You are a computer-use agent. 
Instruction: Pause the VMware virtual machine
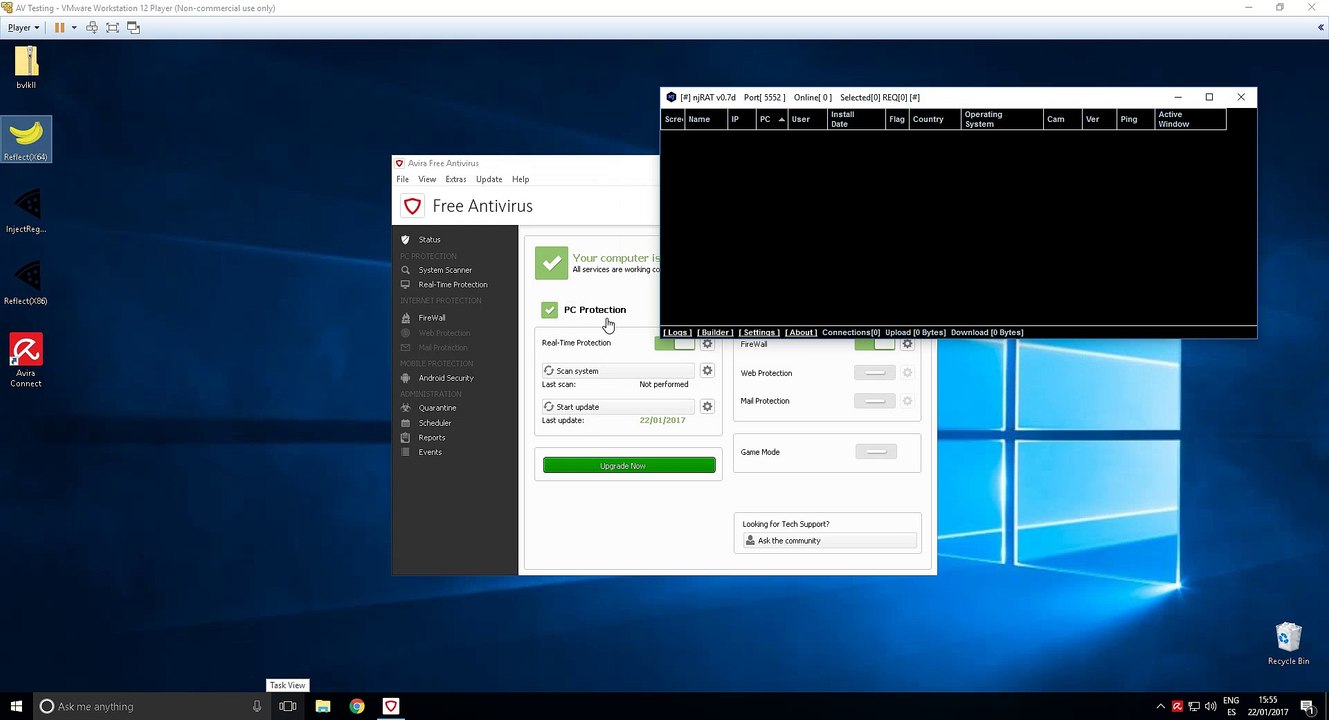tap(59, 28)
